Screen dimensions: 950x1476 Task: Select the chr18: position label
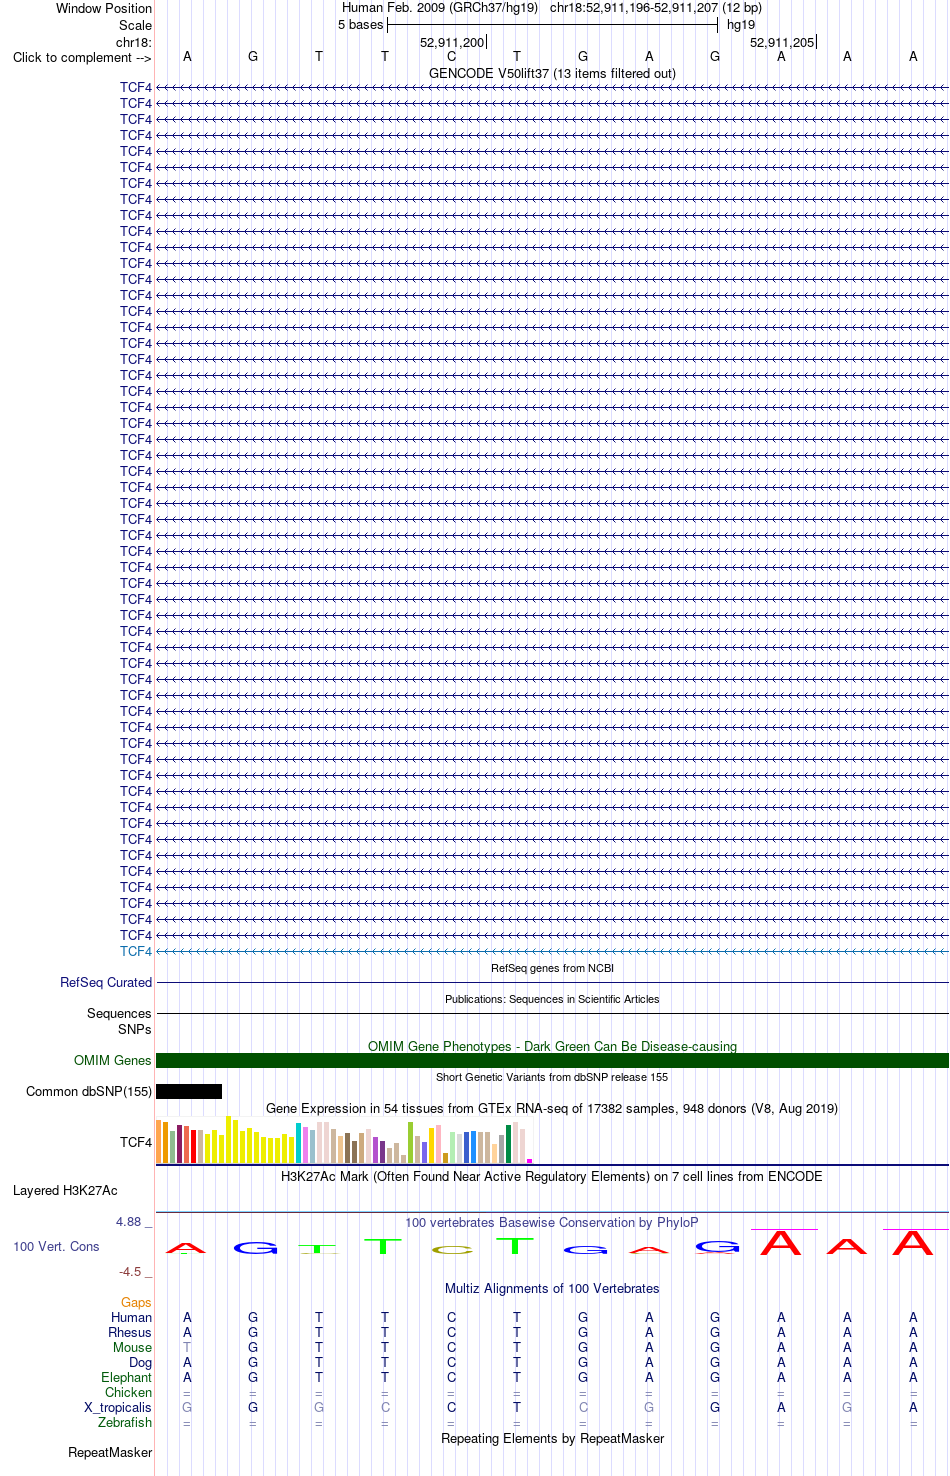[x=134, y=42]
